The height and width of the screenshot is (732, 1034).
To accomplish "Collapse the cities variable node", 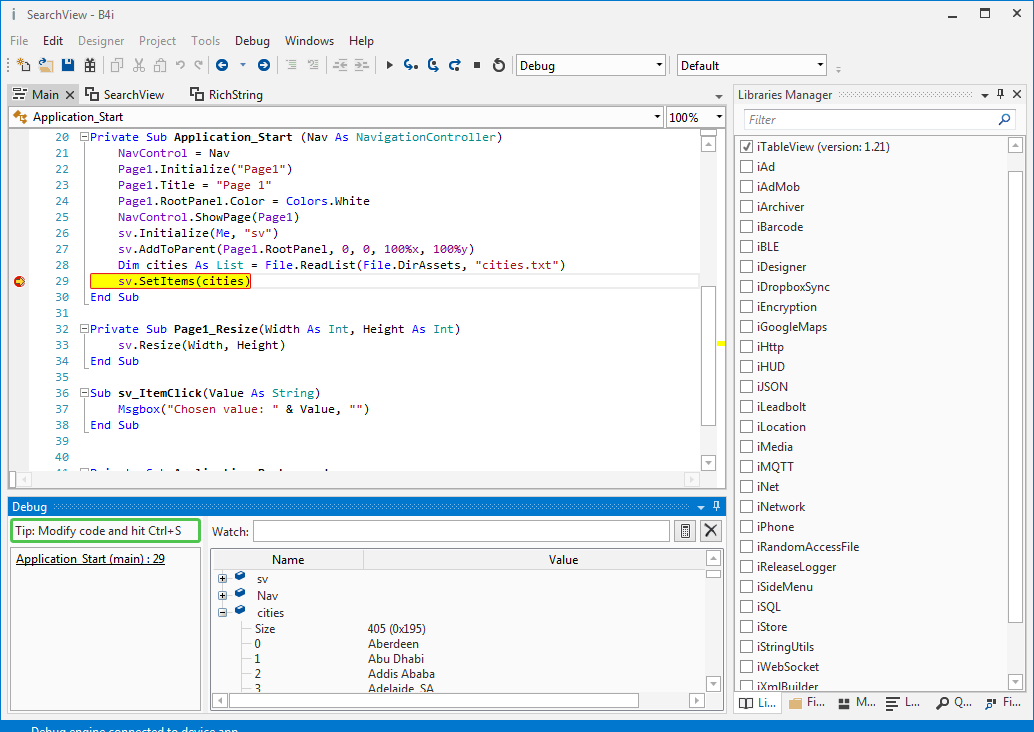I will click(222, 612).
